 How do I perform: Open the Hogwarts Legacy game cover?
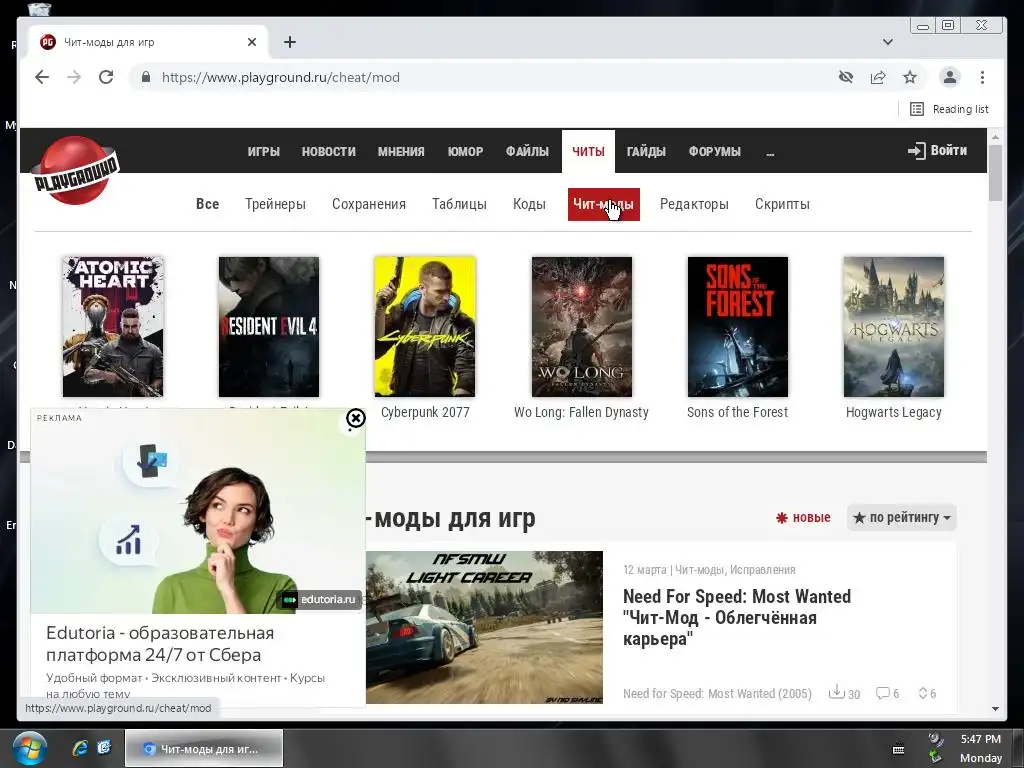click(894, 327)
